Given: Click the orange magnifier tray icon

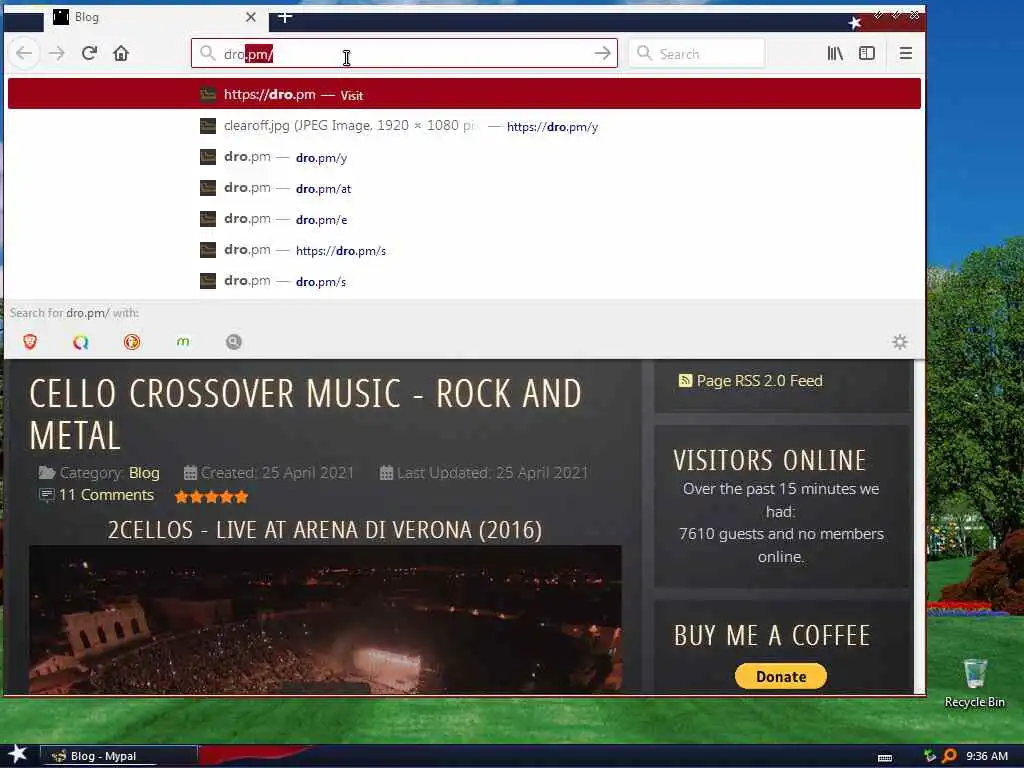Looking at the screenshot, I should click(950, 756).
